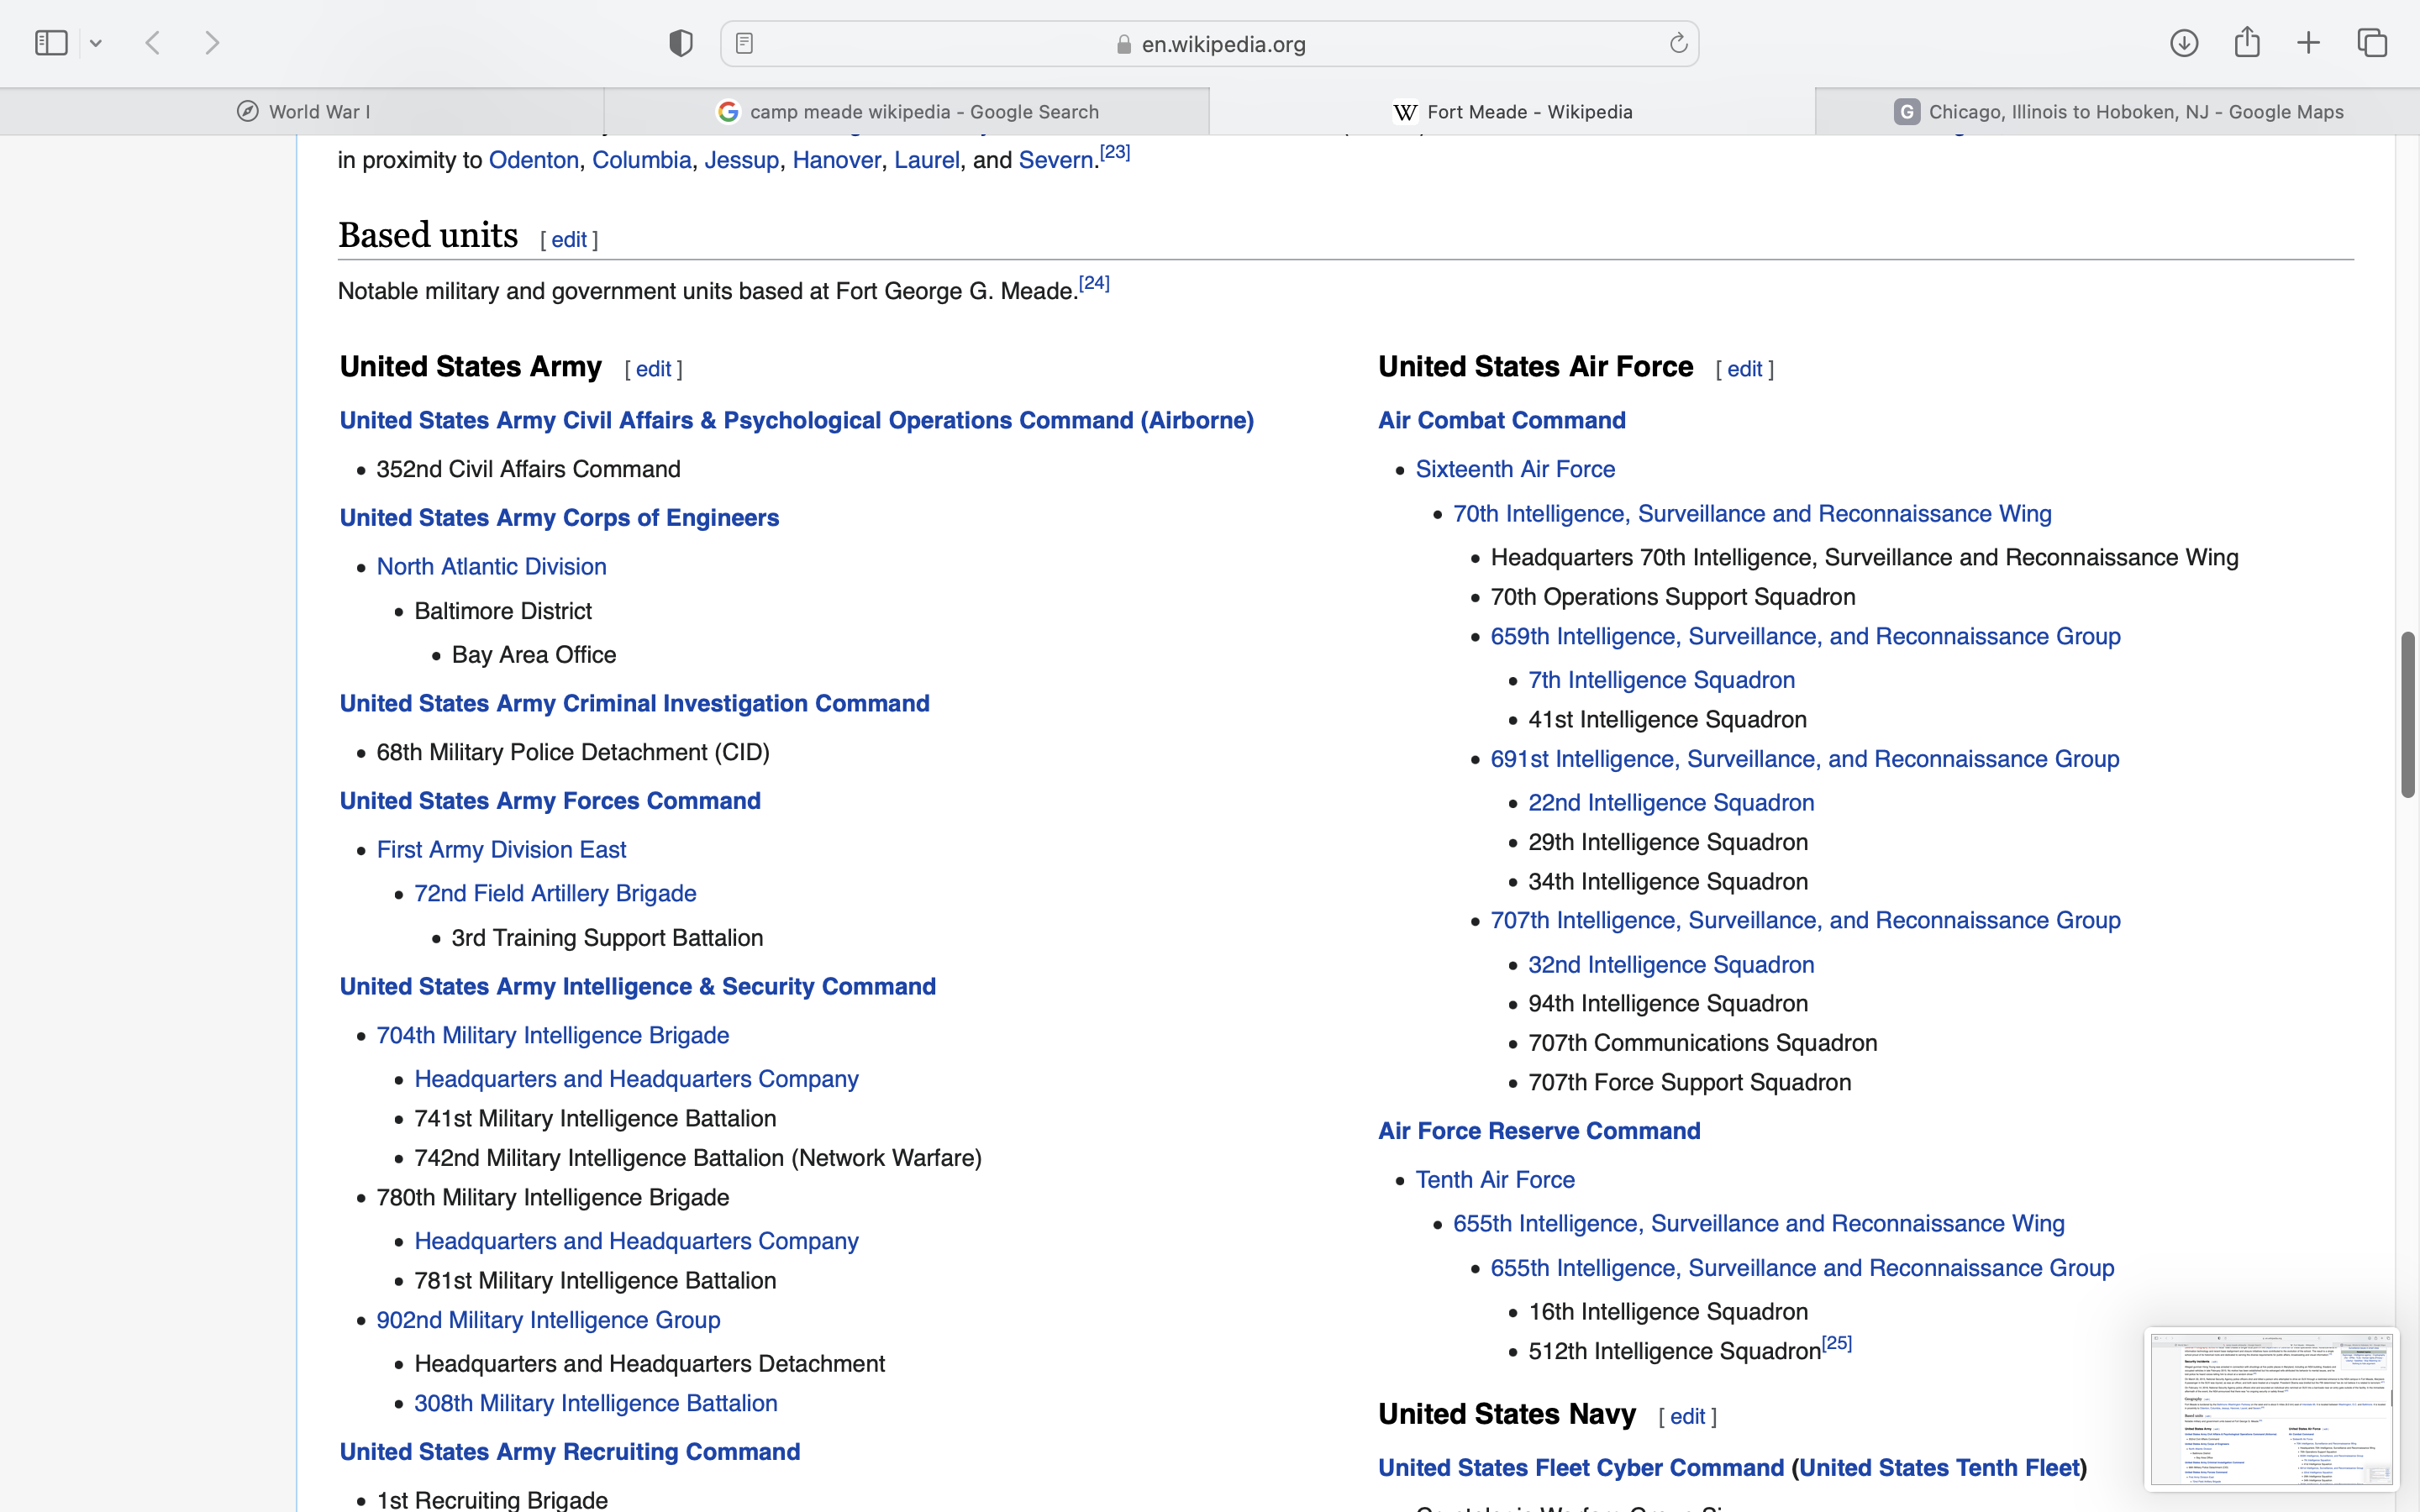Open the privacy report shield icon
Image resolution: width=2420 pixels, height=1512 pixels.
coord(681,43)
